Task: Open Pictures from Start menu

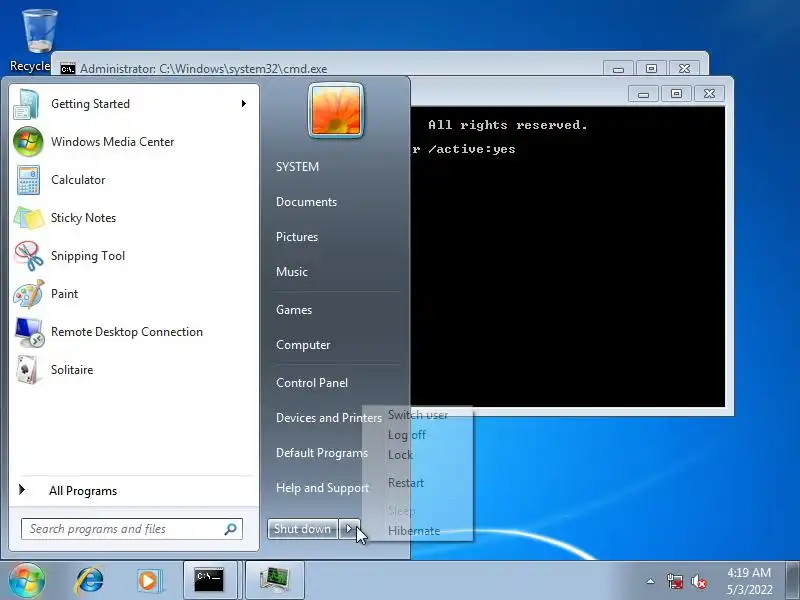Action: (297, 237)
